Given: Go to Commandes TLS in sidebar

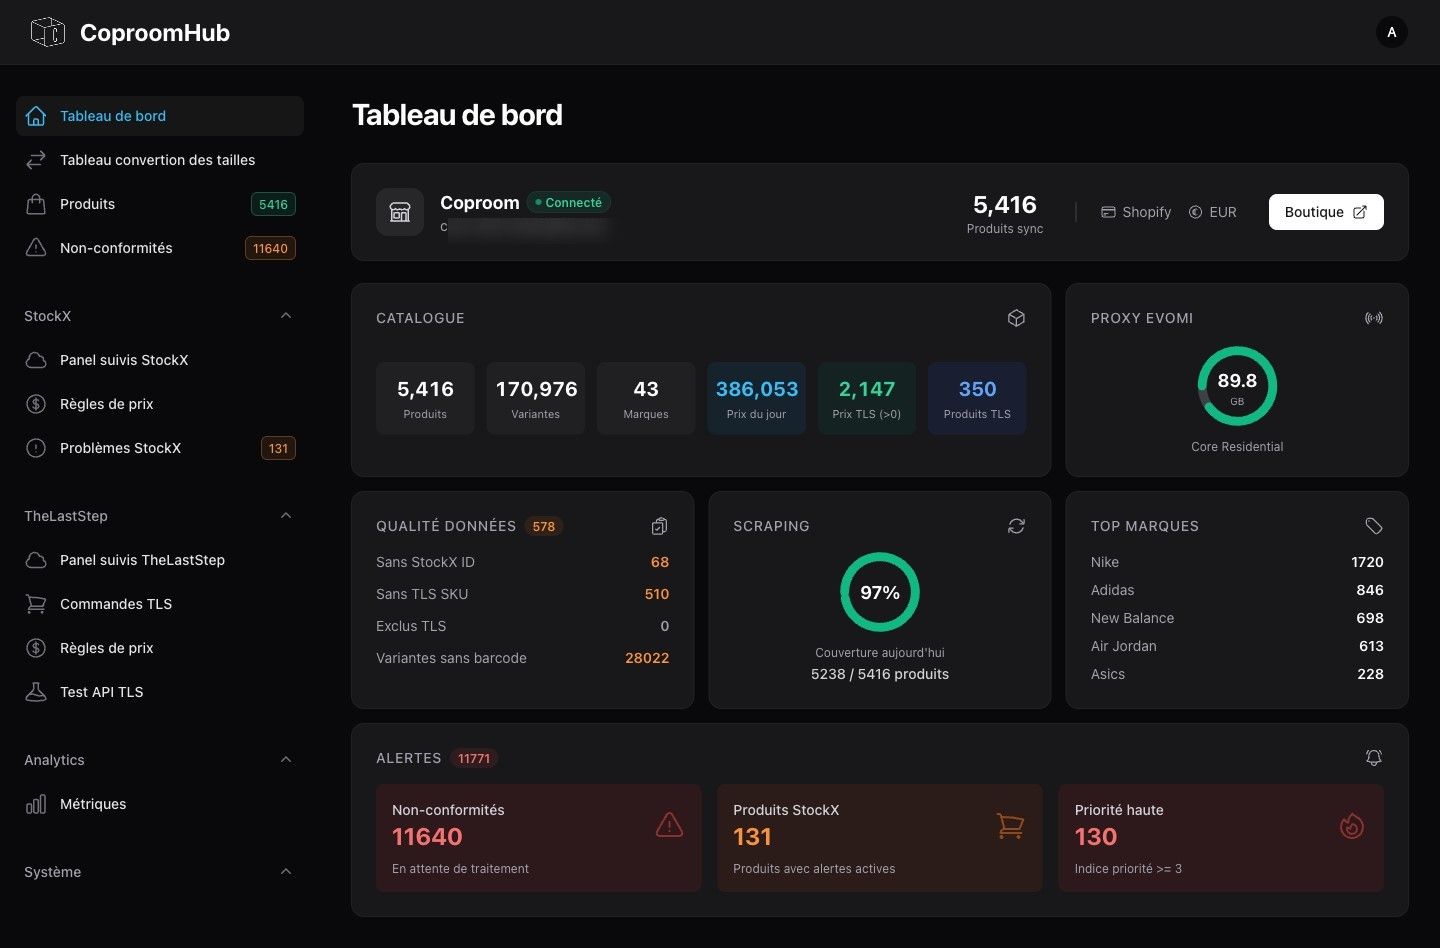Looking at the screenshot, I should [x=116, y=604].
